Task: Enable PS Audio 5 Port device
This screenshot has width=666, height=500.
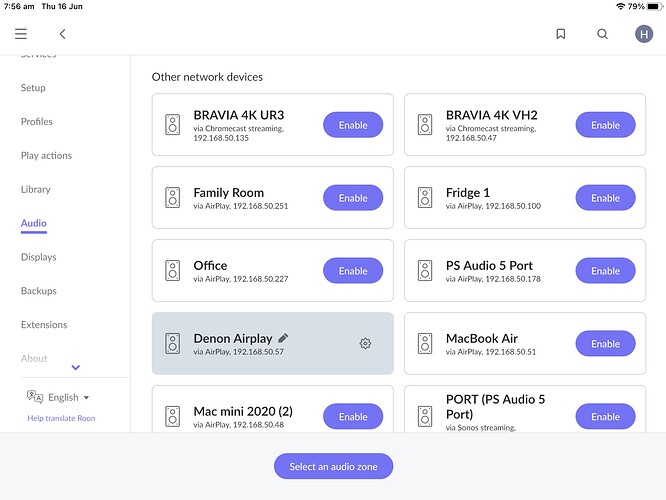Action: pos(605,271)
